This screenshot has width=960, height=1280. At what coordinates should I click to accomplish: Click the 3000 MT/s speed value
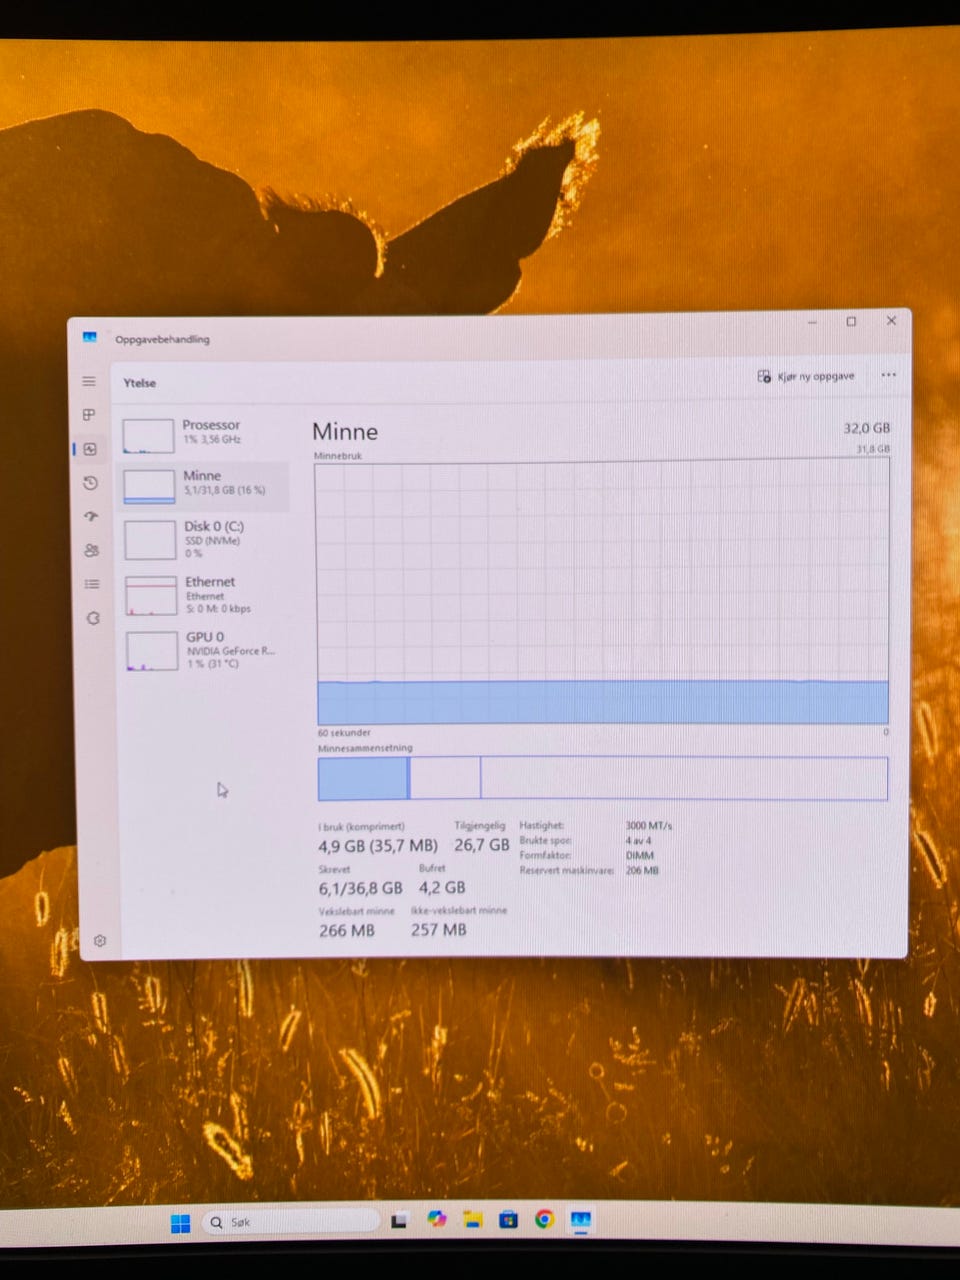(x=649, y=826)
